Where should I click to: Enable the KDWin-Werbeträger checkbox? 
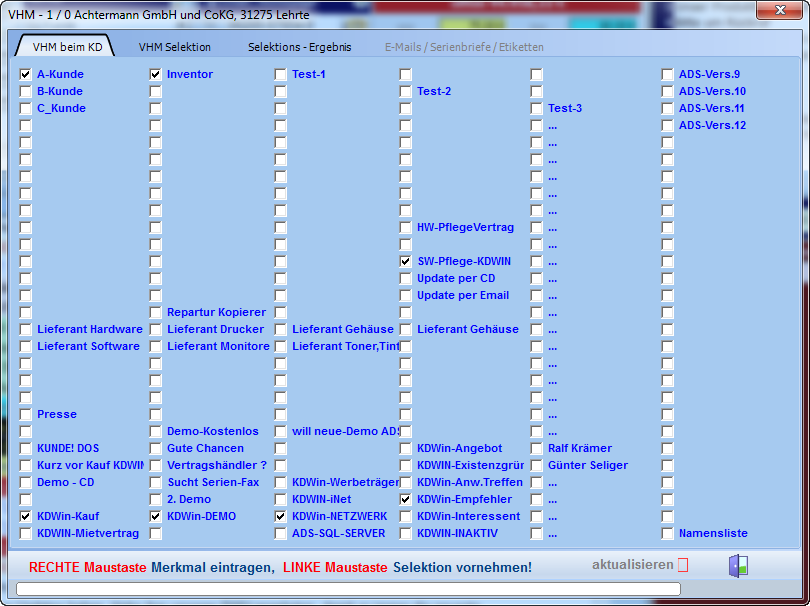click(281, 483)
